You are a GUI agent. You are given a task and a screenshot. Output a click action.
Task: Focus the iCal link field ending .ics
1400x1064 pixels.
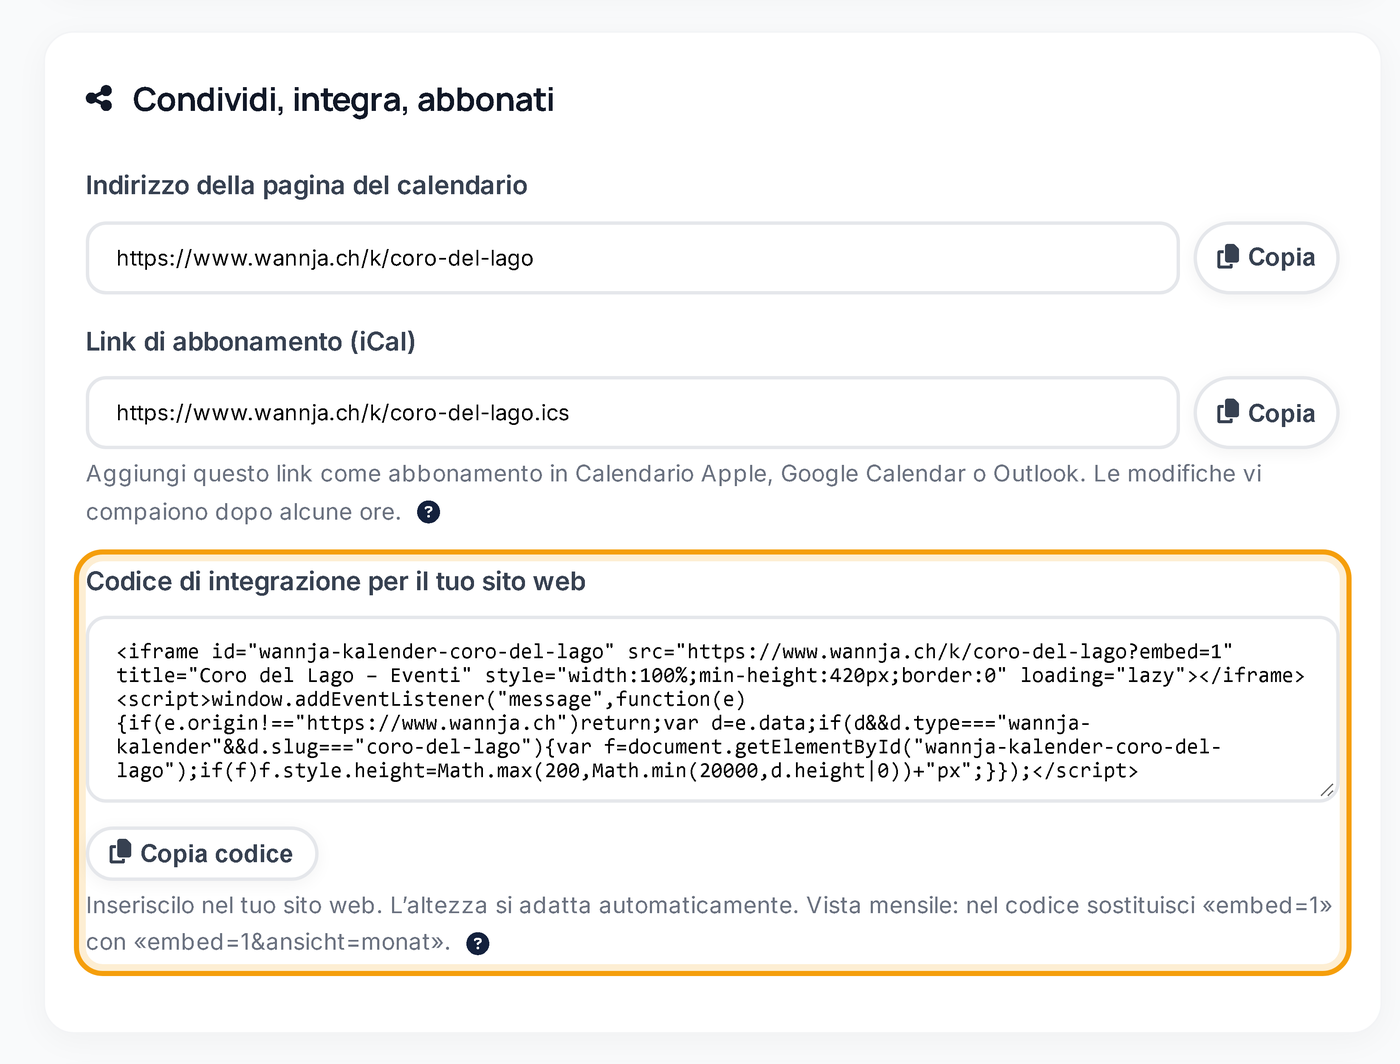(633, 413)
